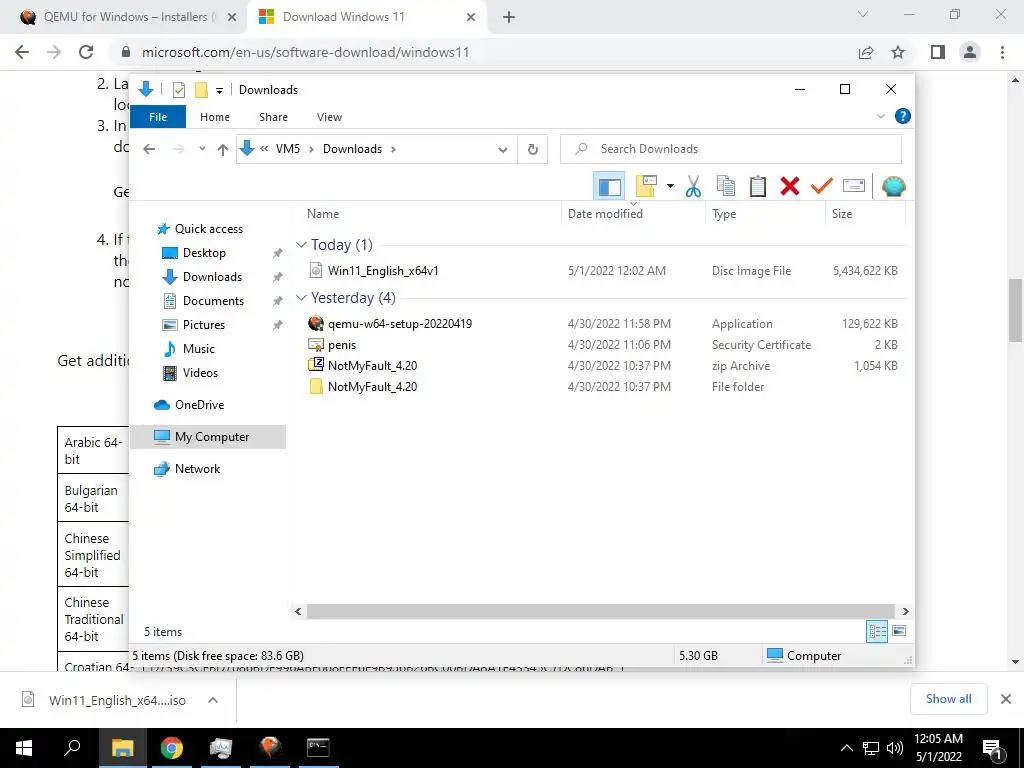Viewport: 1024px width, 768px height.
Task: Click the volume speaker tray icon
Action: tap(895, 748)
